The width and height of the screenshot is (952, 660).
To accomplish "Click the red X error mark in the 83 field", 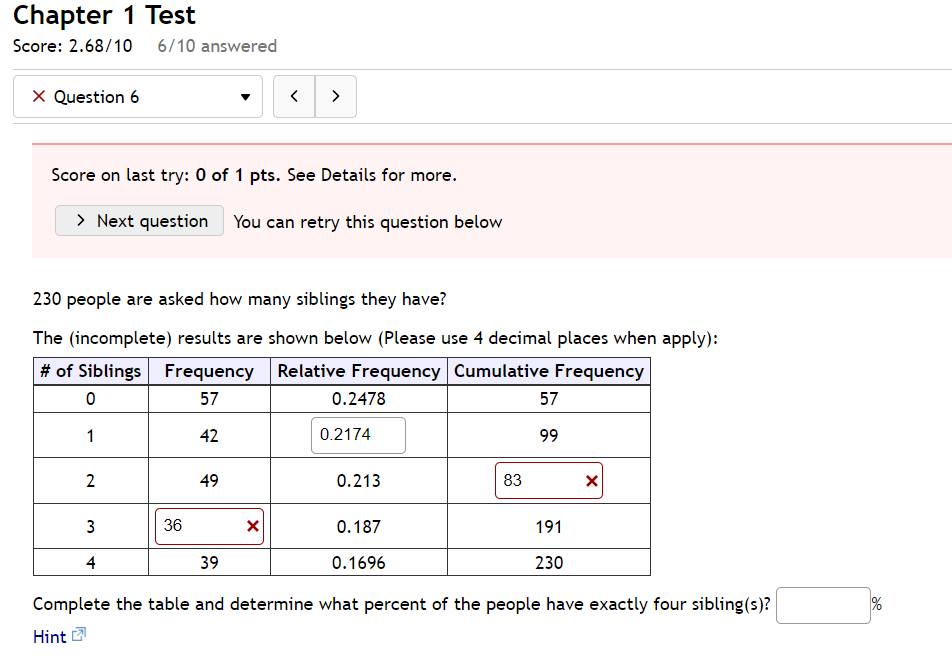I will coord(592,480).
